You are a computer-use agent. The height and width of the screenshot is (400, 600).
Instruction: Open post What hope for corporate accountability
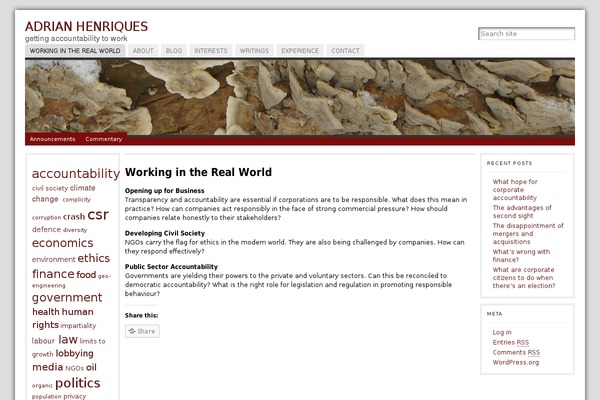pyautogui.click(x=515, y=190)
